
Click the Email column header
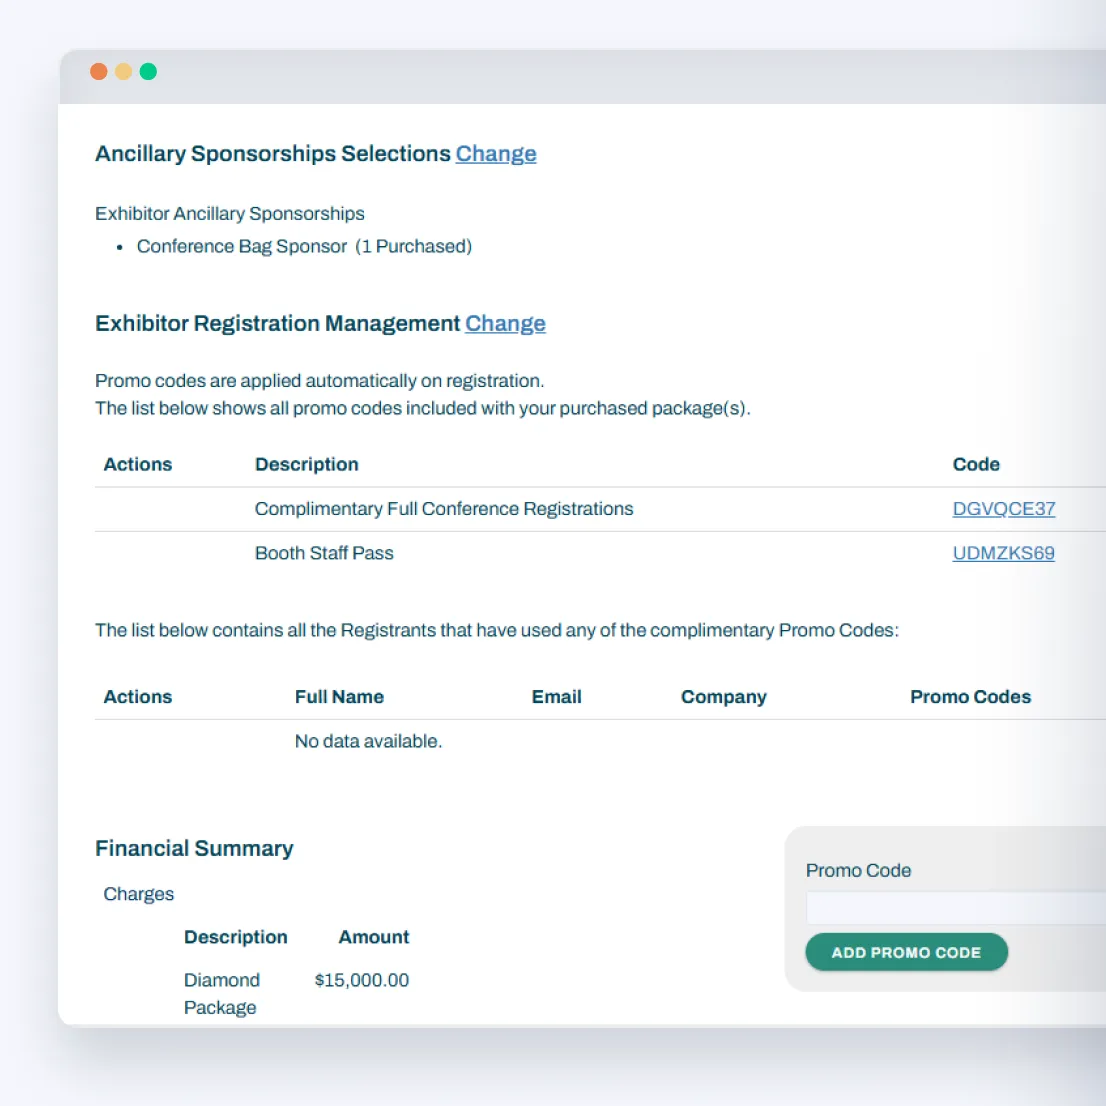coord(556,696)
